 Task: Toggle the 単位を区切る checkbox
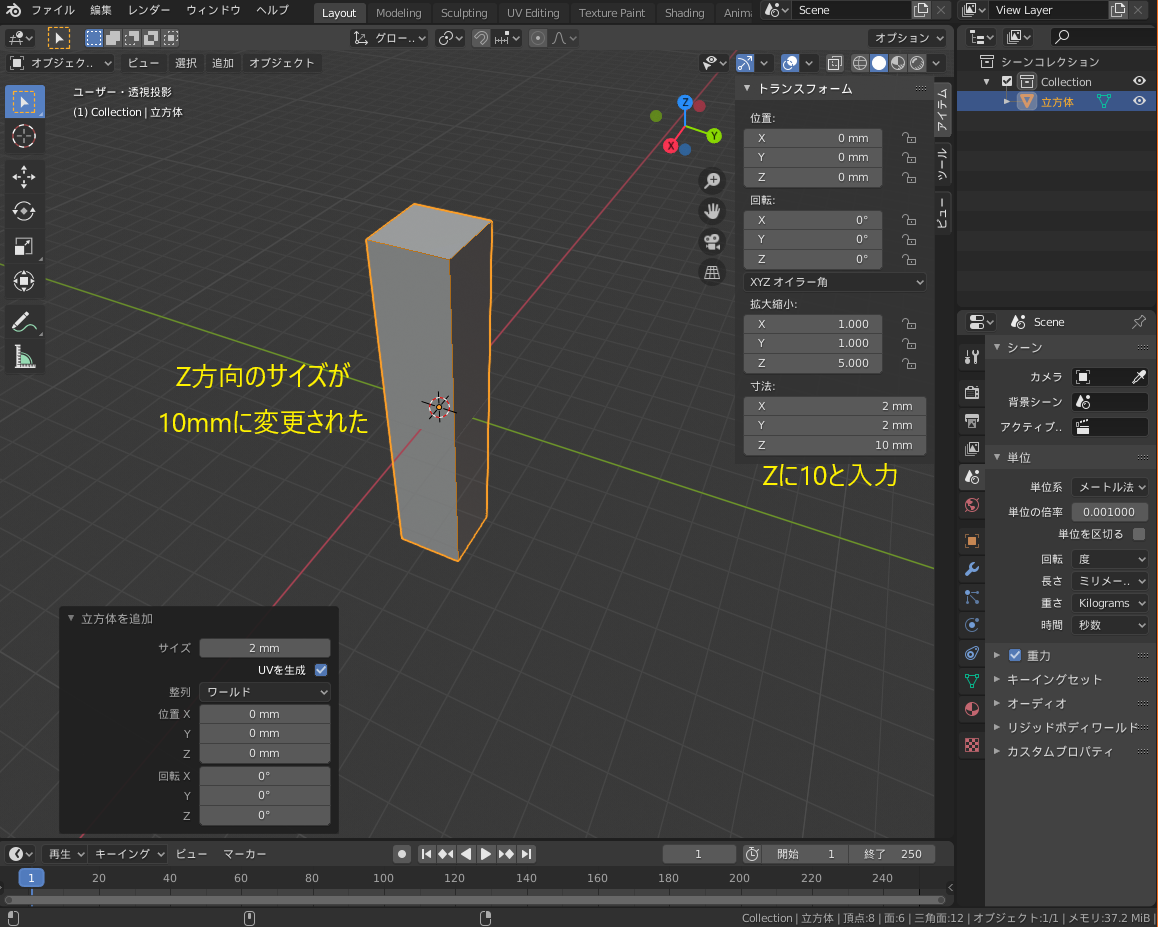pos(1139,534)
